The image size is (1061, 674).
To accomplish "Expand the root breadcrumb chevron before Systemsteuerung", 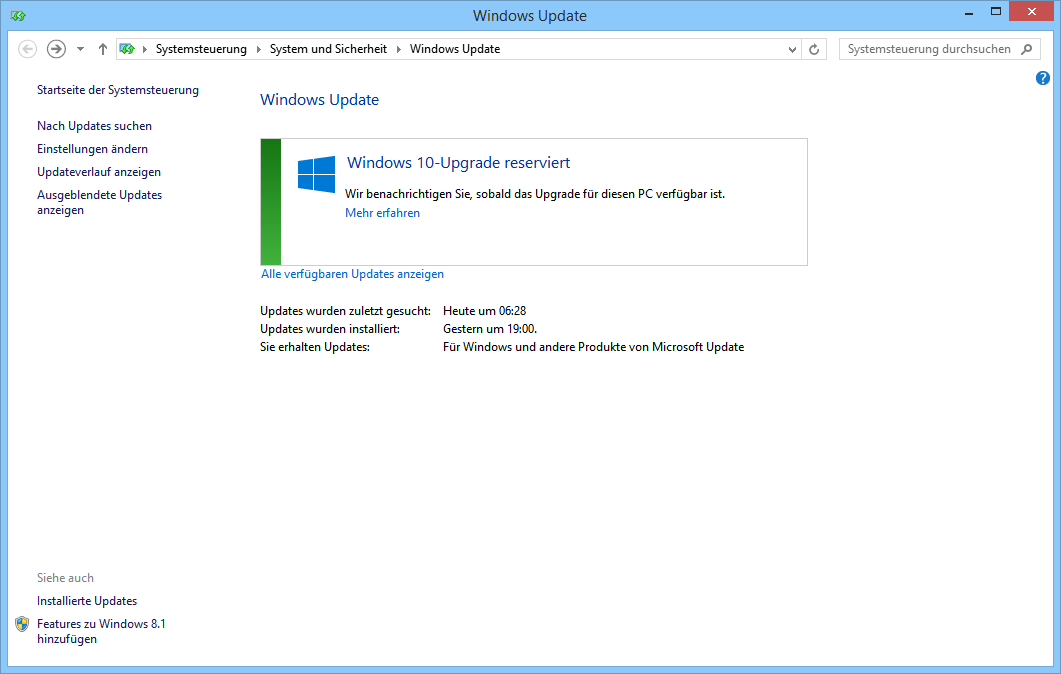I will (x=145, y=49).
